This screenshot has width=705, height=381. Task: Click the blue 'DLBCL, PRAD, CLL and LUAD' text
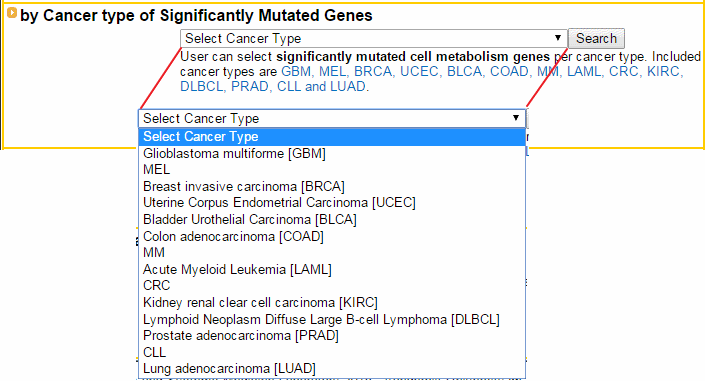(x=273, y=86)
